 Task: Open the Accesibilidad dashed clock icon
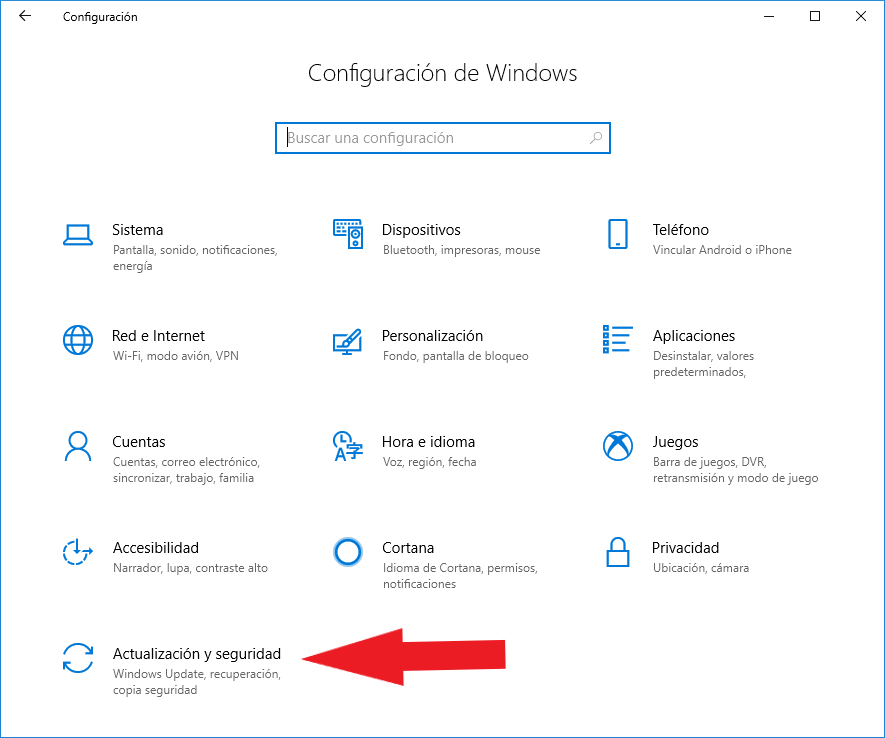pyautogui.click(x=78, y=552)
